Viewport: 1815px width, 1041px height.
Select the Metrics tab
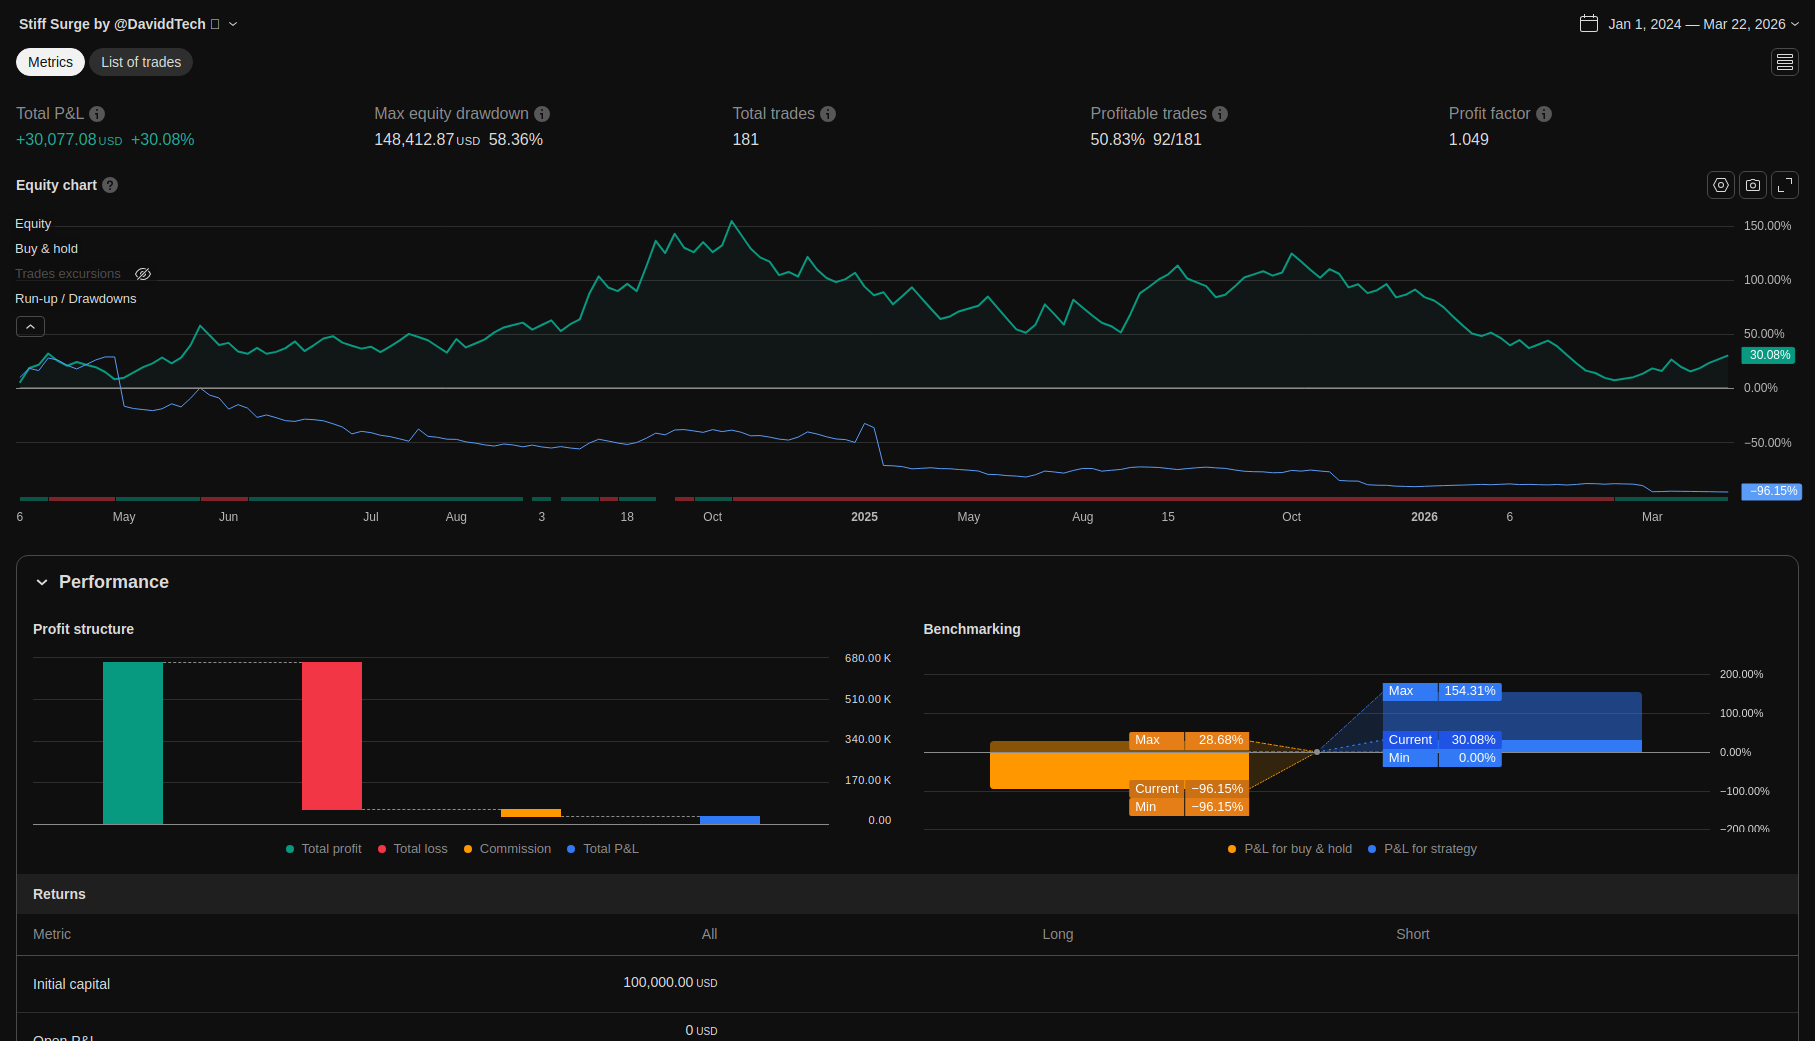pos(50,62)
